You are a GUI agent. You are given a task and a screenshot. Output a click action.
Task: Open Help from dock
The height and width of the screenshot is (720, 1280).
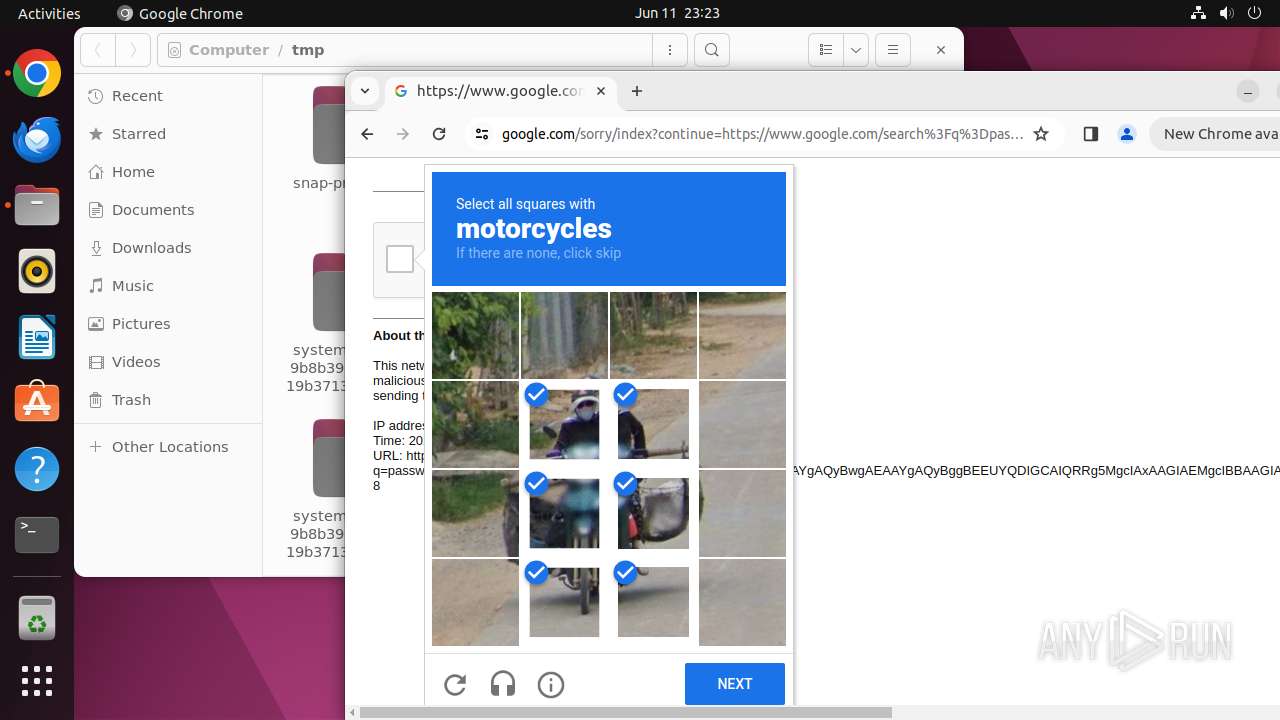point(37,469)
